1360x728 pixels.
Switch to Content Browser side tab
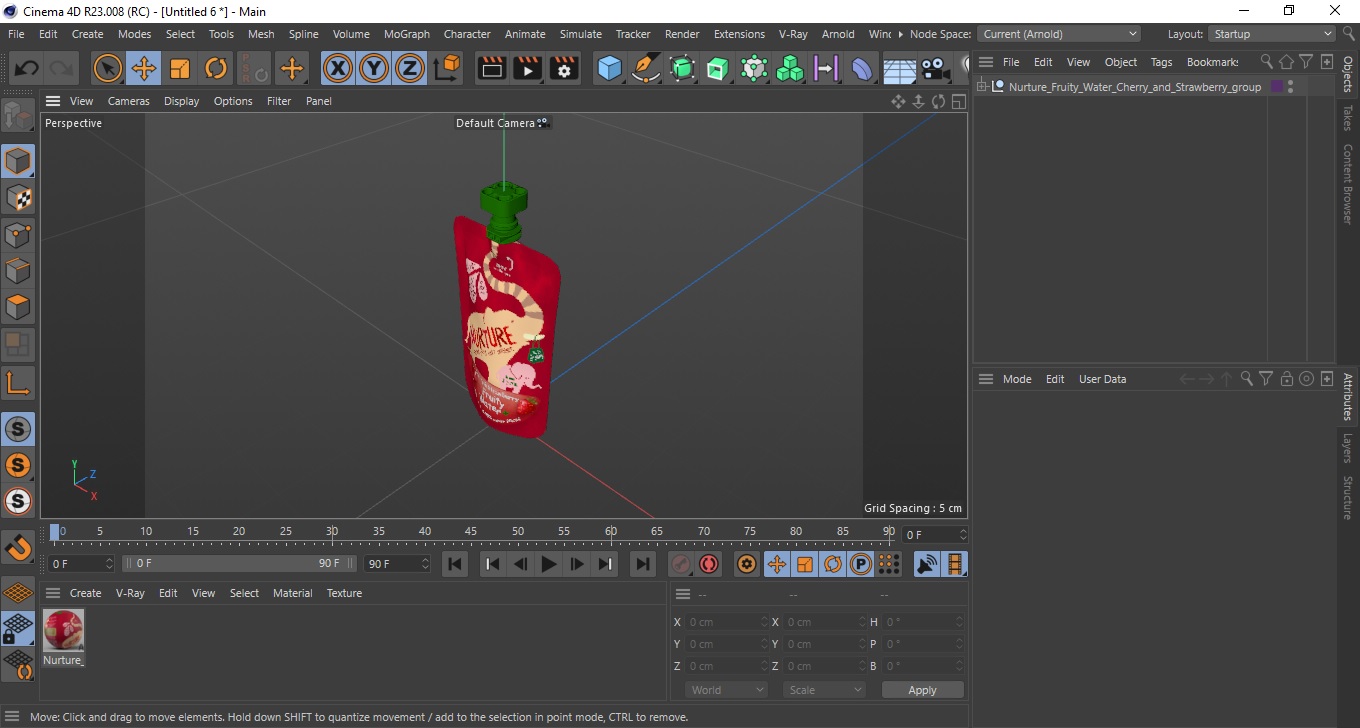[x=1348, y=184]
